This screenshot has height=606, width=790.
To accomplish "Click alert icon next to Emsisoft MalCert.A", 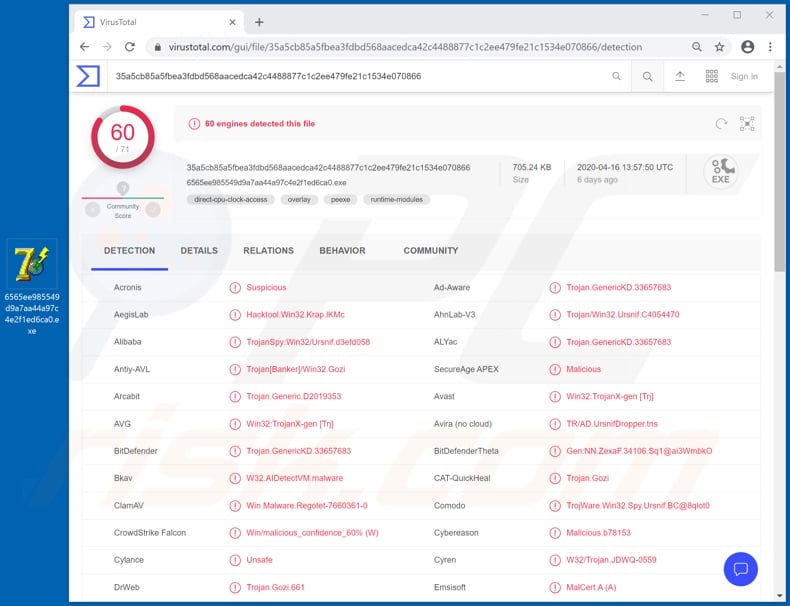I will click(555, 587).
